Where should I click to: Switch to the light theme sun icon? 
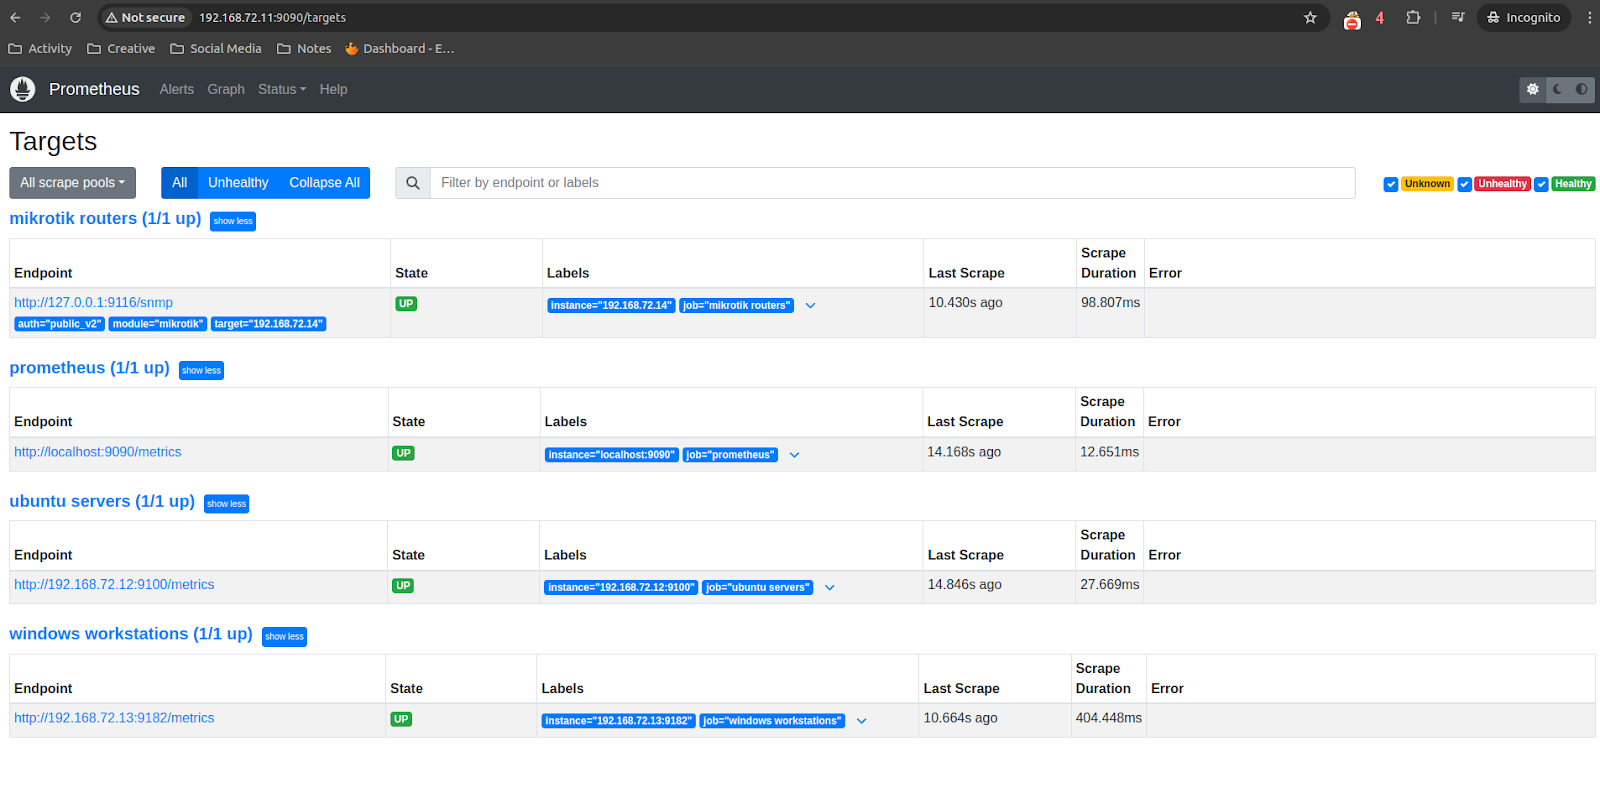1532,89
